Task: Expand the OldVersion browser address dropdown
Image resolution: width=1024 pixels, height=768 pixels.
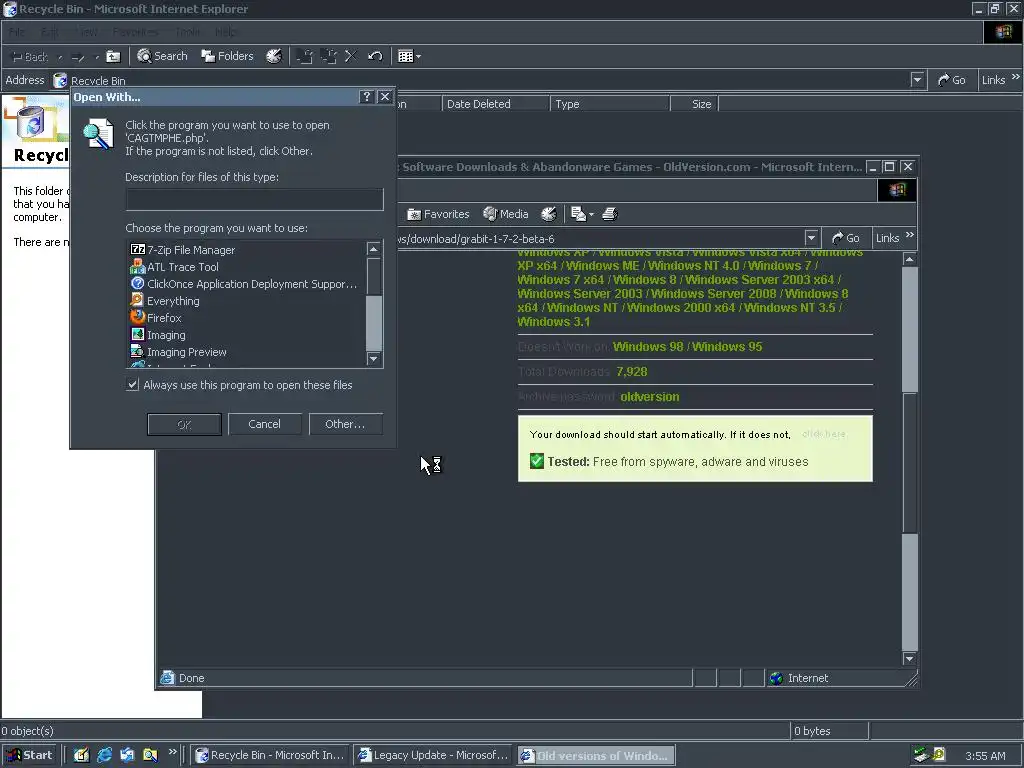Action: pyautogui.click(x=811, y=238)
